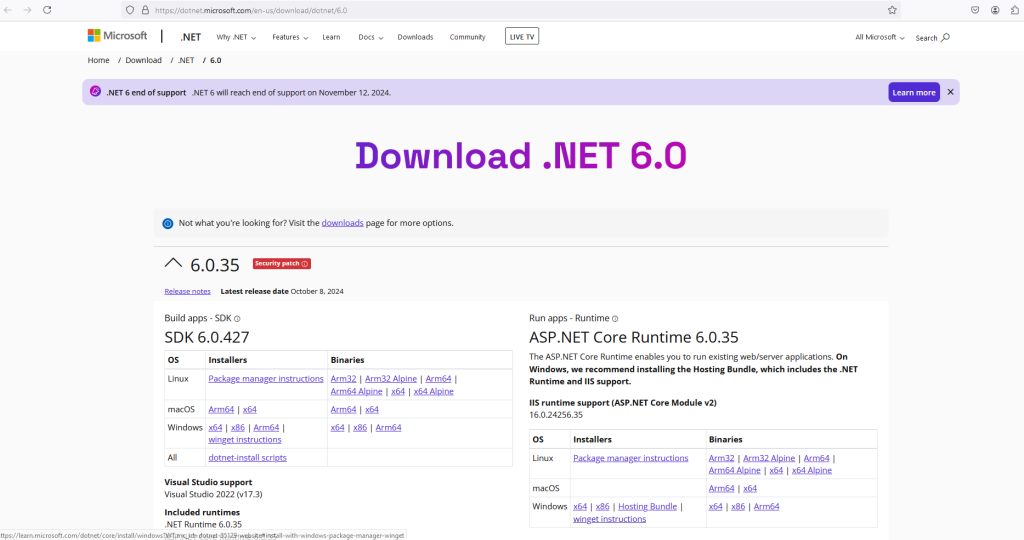This screenshot has width=1024, height=540.
Task: Open the dotnet-install scripts link
Action: [x=248, y=458]
